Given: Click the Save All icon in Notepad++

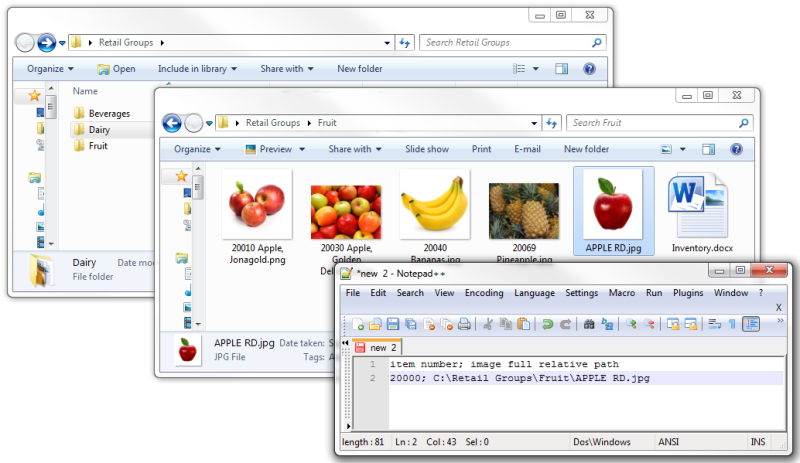Looking at the screenshot, I should pyautogui.click(x=411, y=324).
